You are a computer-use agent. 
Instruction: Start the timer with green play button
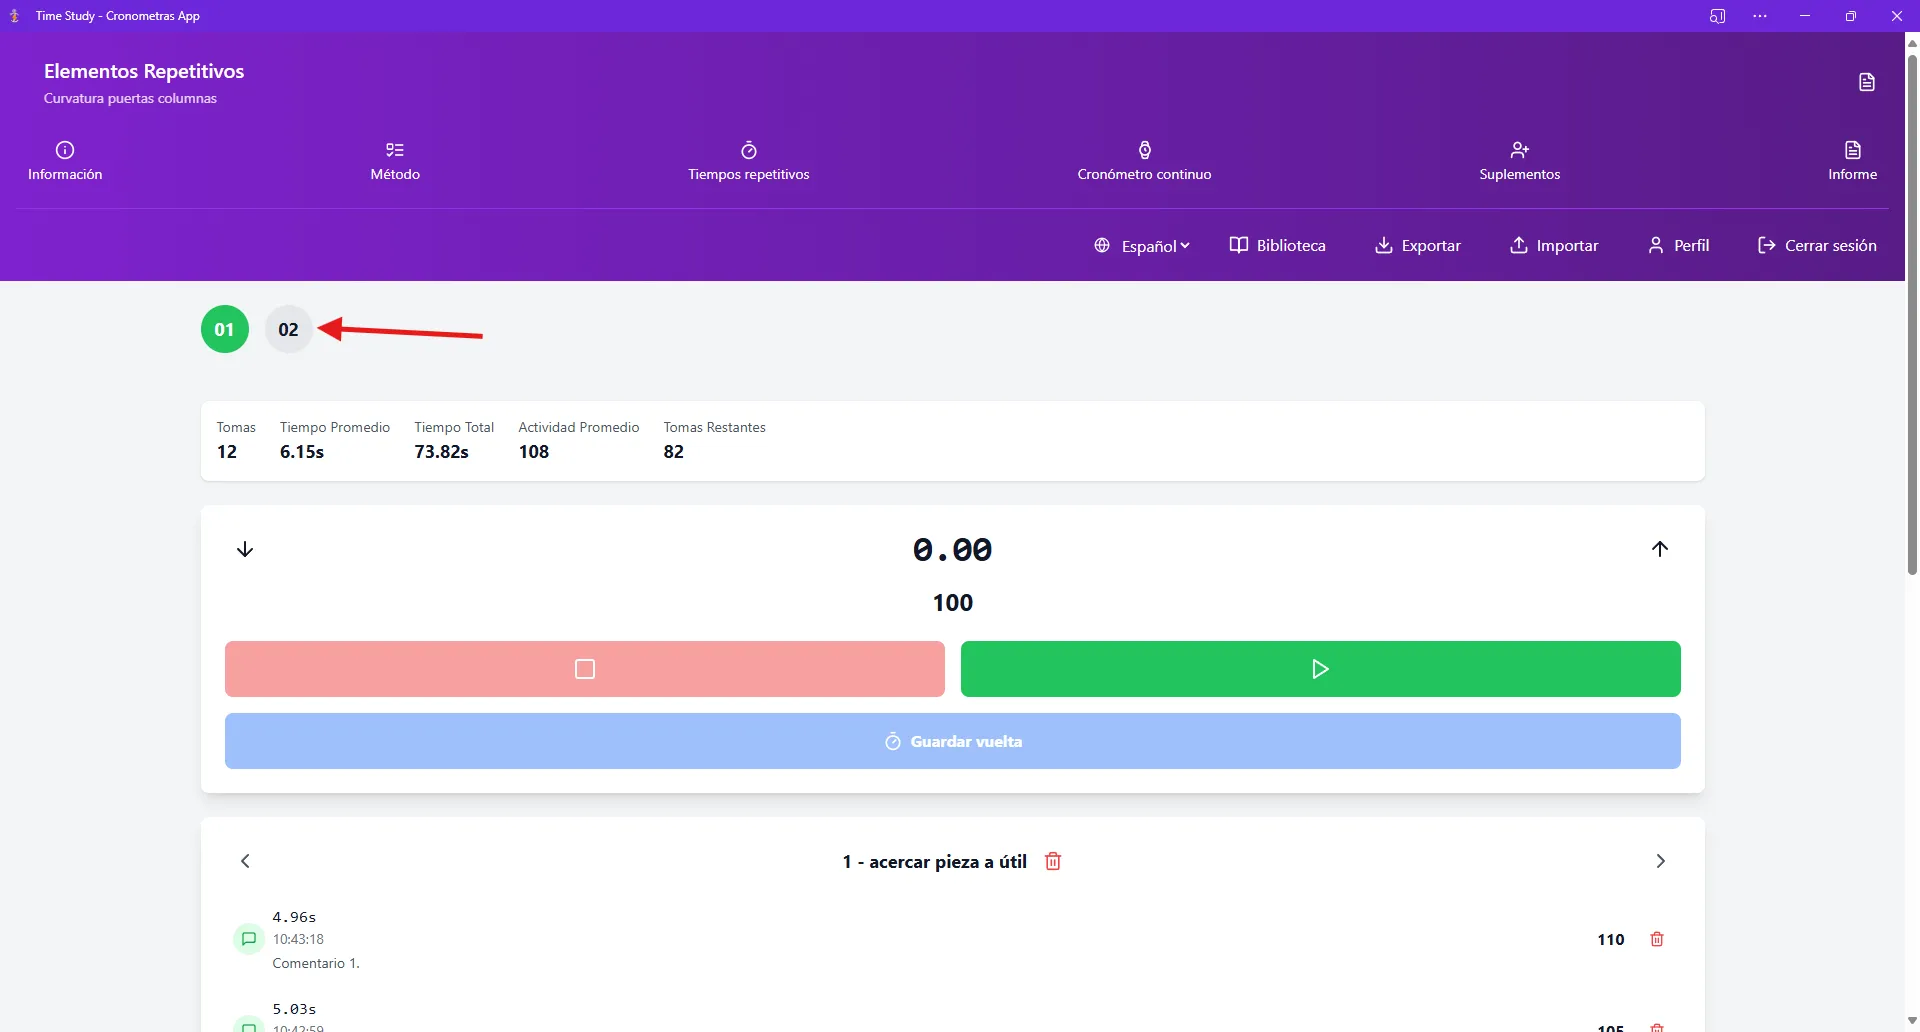[x=1321, y=669]
